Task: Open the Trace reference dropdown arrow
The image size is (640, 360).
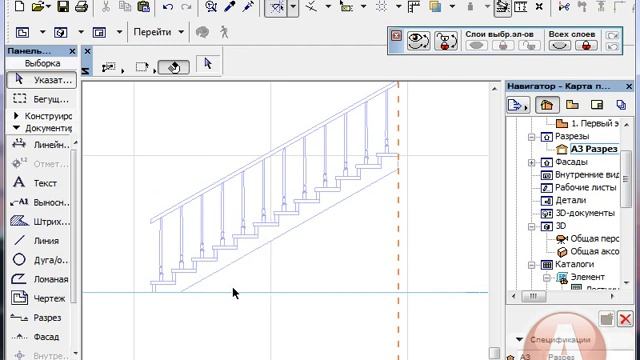Action: tap(452, 7)
